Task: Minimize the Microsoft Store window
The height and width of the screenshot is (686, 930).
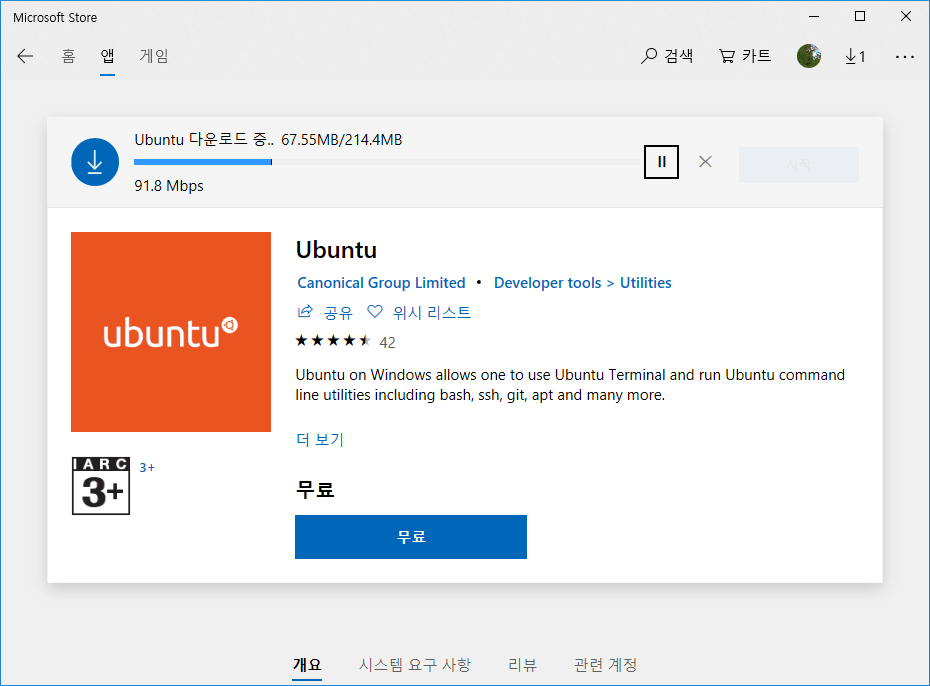Action: click(x=814, y=17)
